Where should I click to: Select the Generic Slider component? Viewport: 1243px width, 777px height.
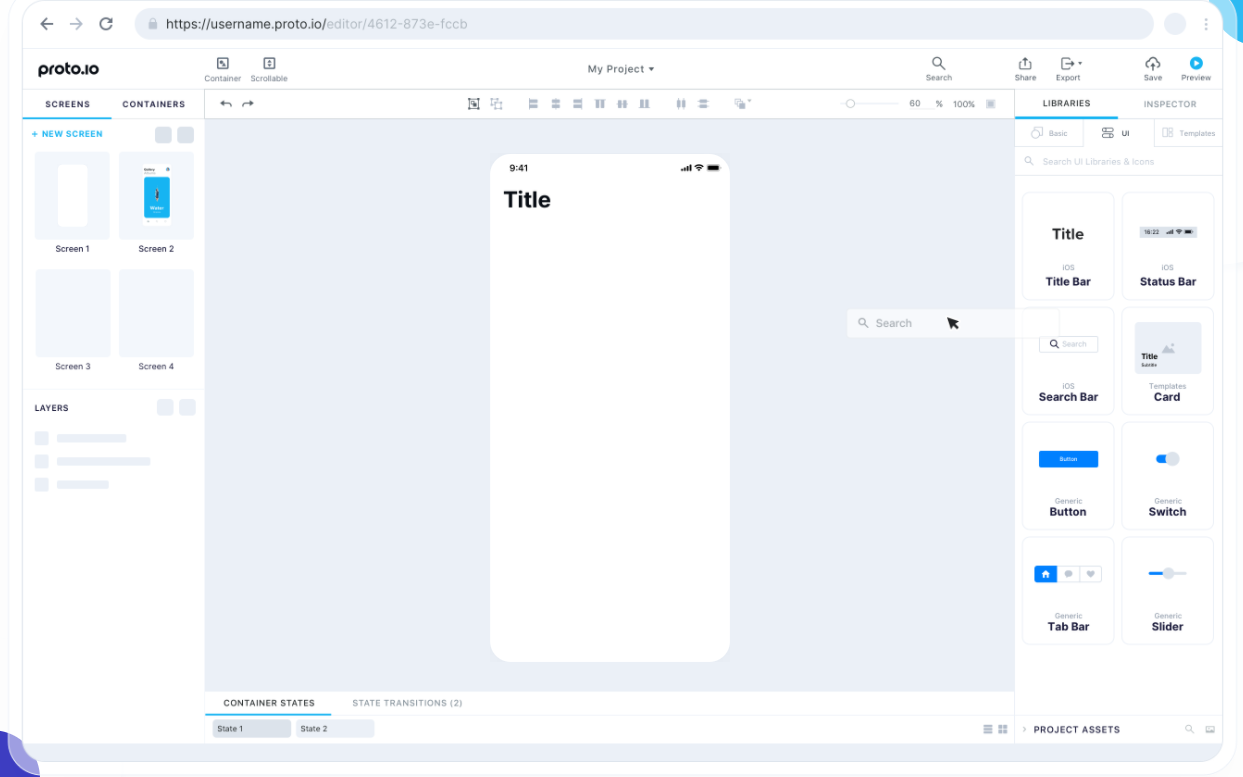coord(1168,591)
